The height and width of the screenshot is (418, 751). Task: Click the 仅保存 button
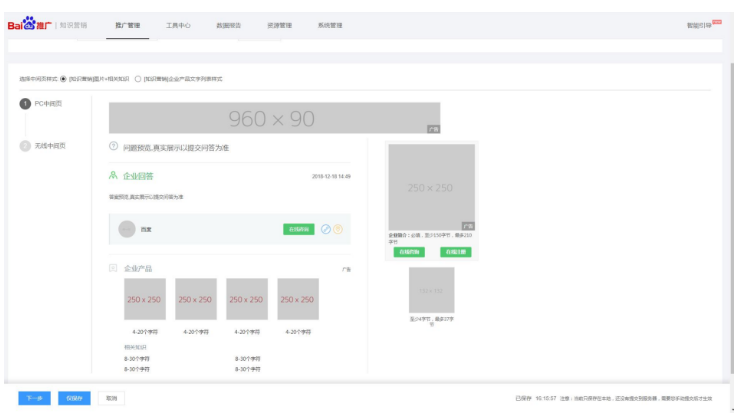74,398
